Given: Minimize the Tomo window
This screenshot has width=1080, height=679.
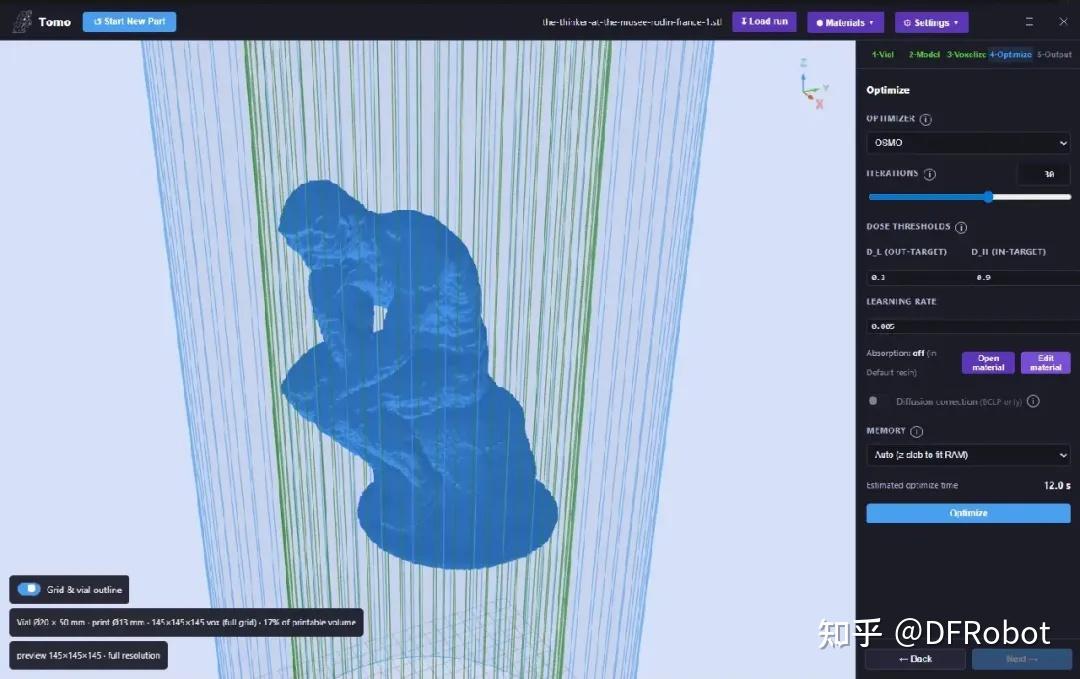Looking at the screenshot, I should 1029,22.
